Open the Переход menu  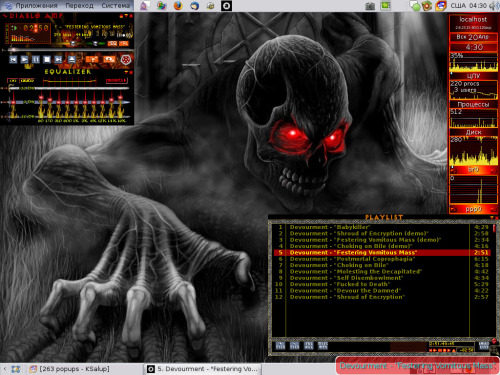79,6
